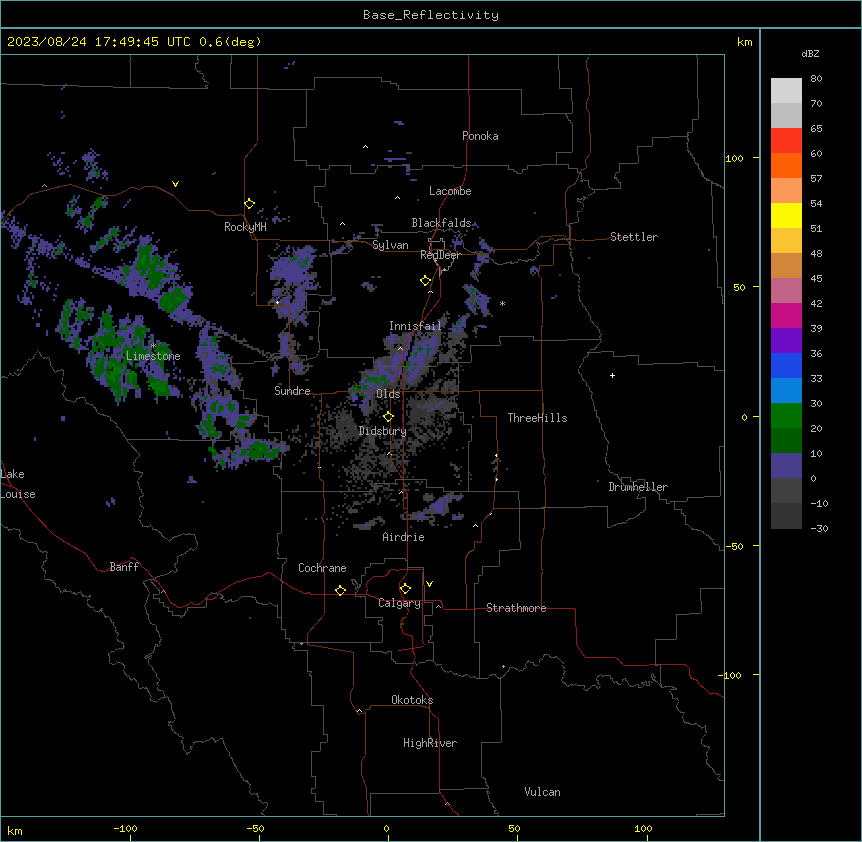The width and height of the screenshot is (862, 842).
Task: Click the Cochrane label
Action: (x=322, y=568)
